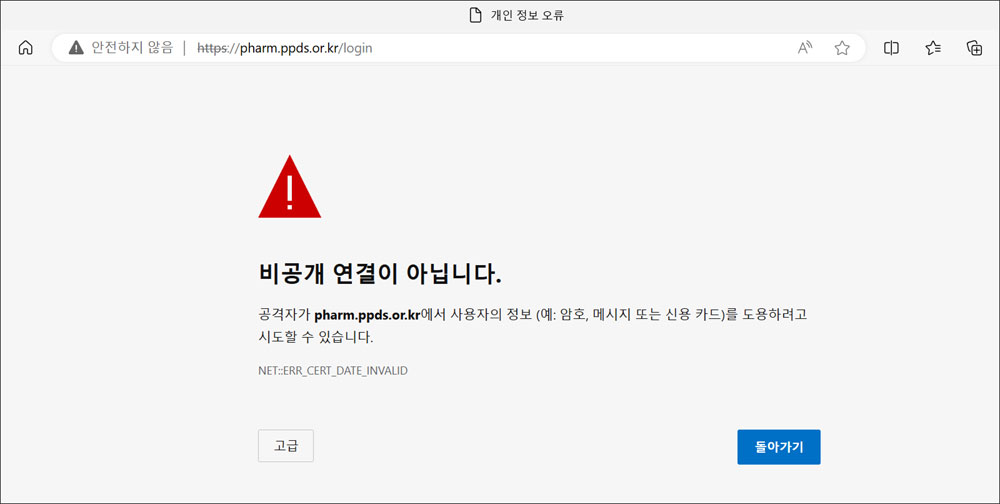Viewport: 1000px width, 504px height.
Task: Select the 개인 정보 오류 tab title
Action: [527, 15]
